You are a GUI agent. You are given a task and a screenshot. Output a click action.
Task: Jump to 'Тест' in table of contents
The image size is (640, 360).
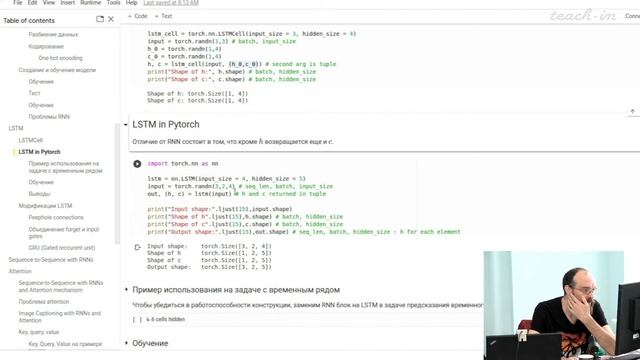[x=34, y=93]
